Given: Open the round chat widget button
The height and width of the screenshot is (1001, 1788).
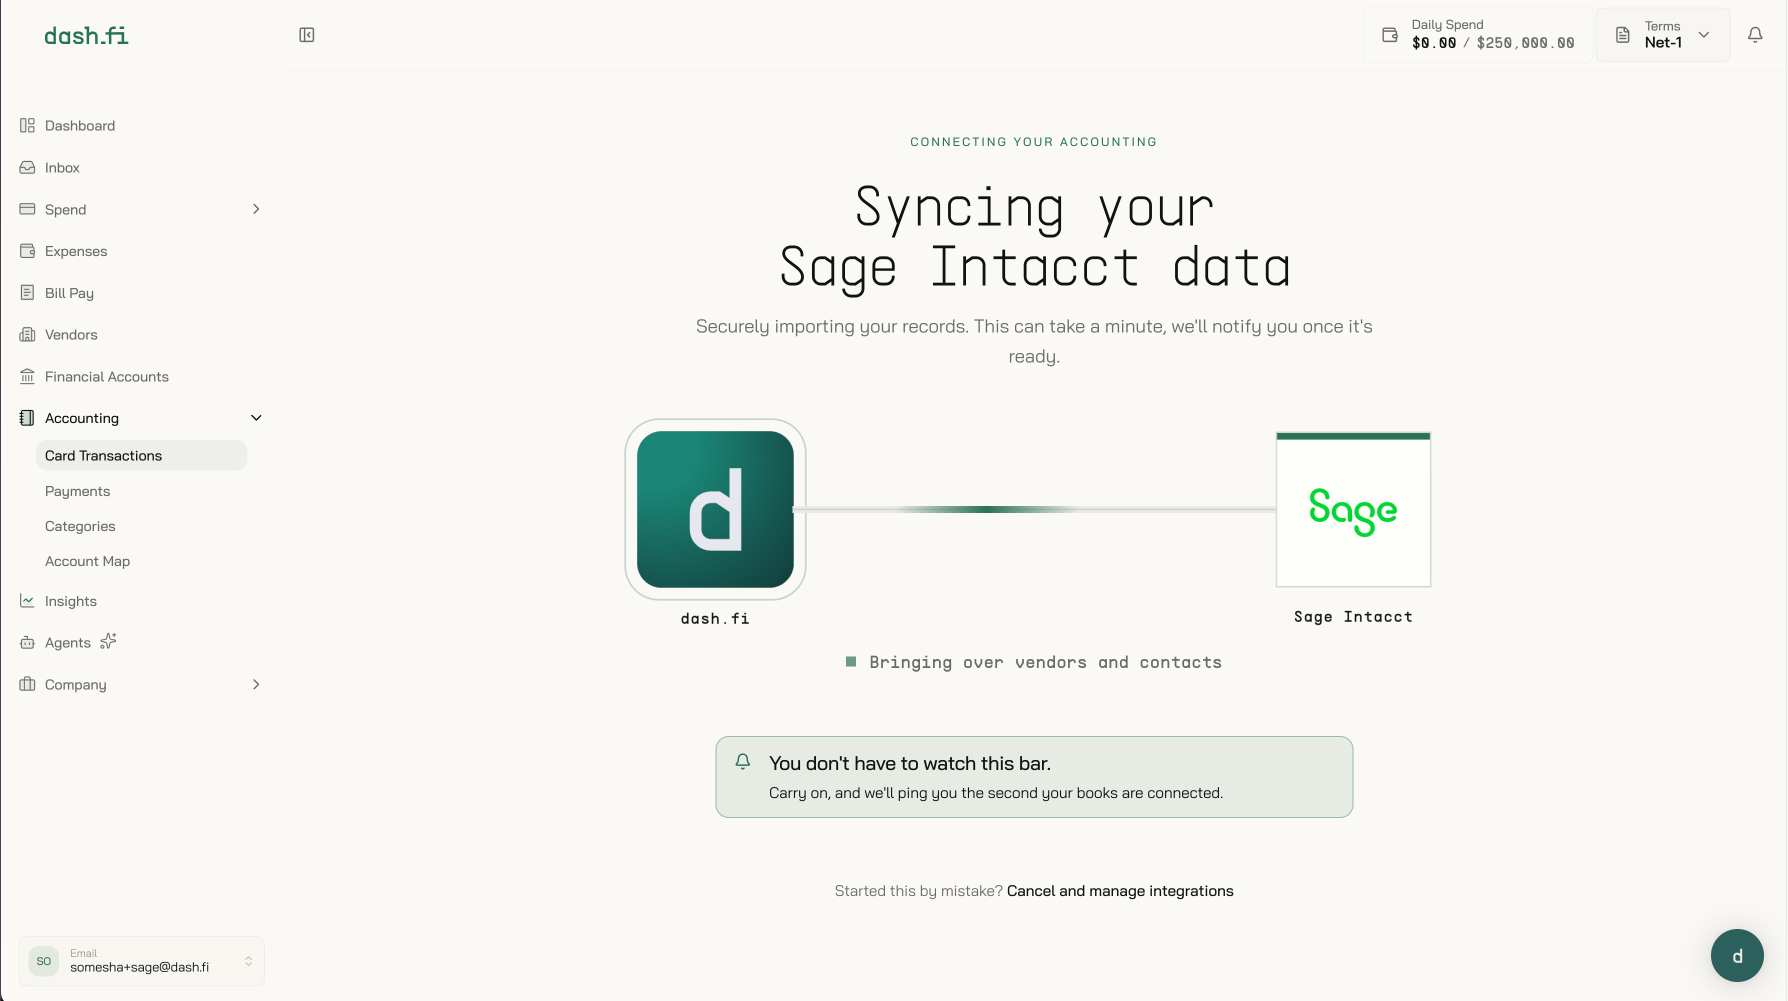Looking at the screenshot, I should tap(1737, 955).
